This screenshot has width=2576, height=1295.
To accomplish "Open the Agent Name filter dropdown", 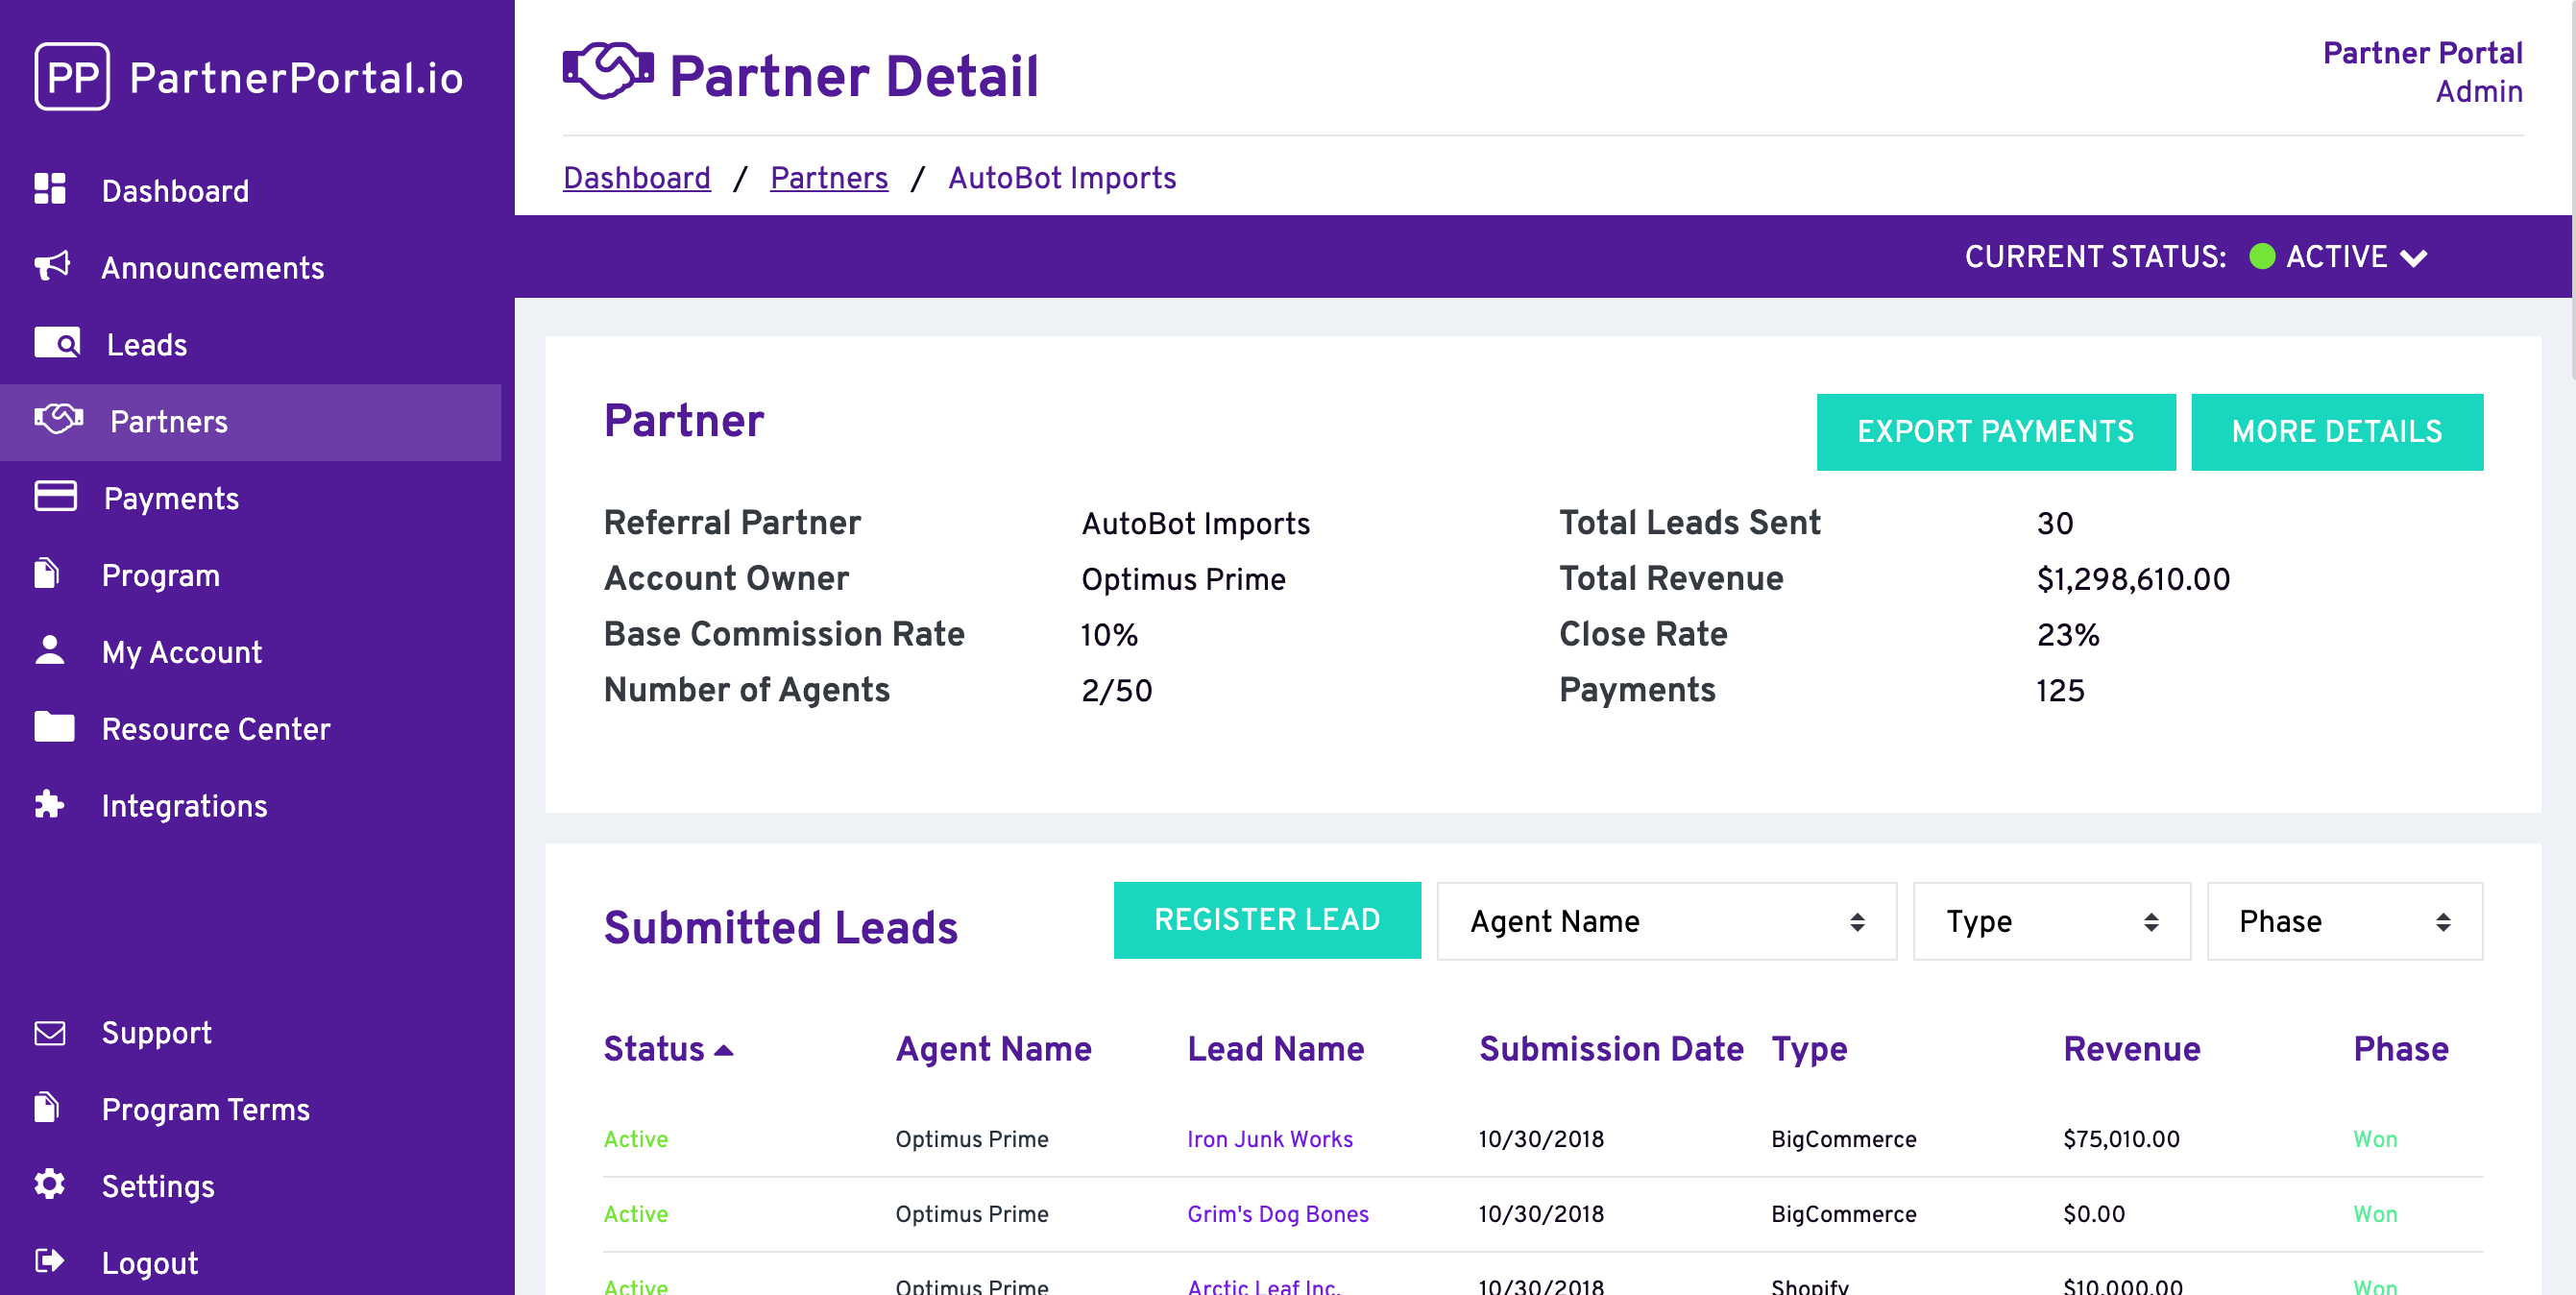I will coord(1664,921).
